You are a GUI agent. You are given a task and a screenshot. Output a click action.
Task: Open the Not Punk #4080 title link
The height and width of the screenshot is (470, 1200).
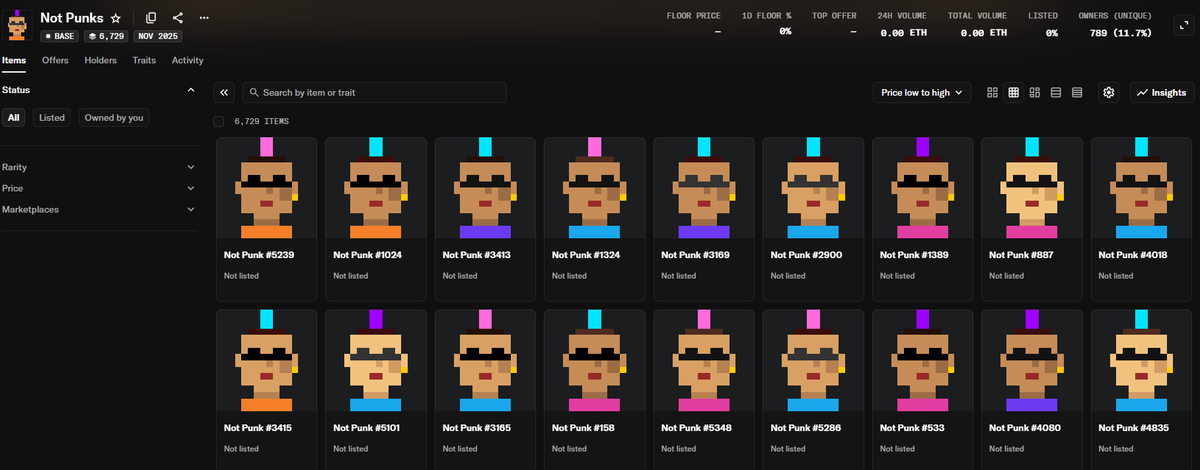pyautogui.click(x=1024, y=428)
